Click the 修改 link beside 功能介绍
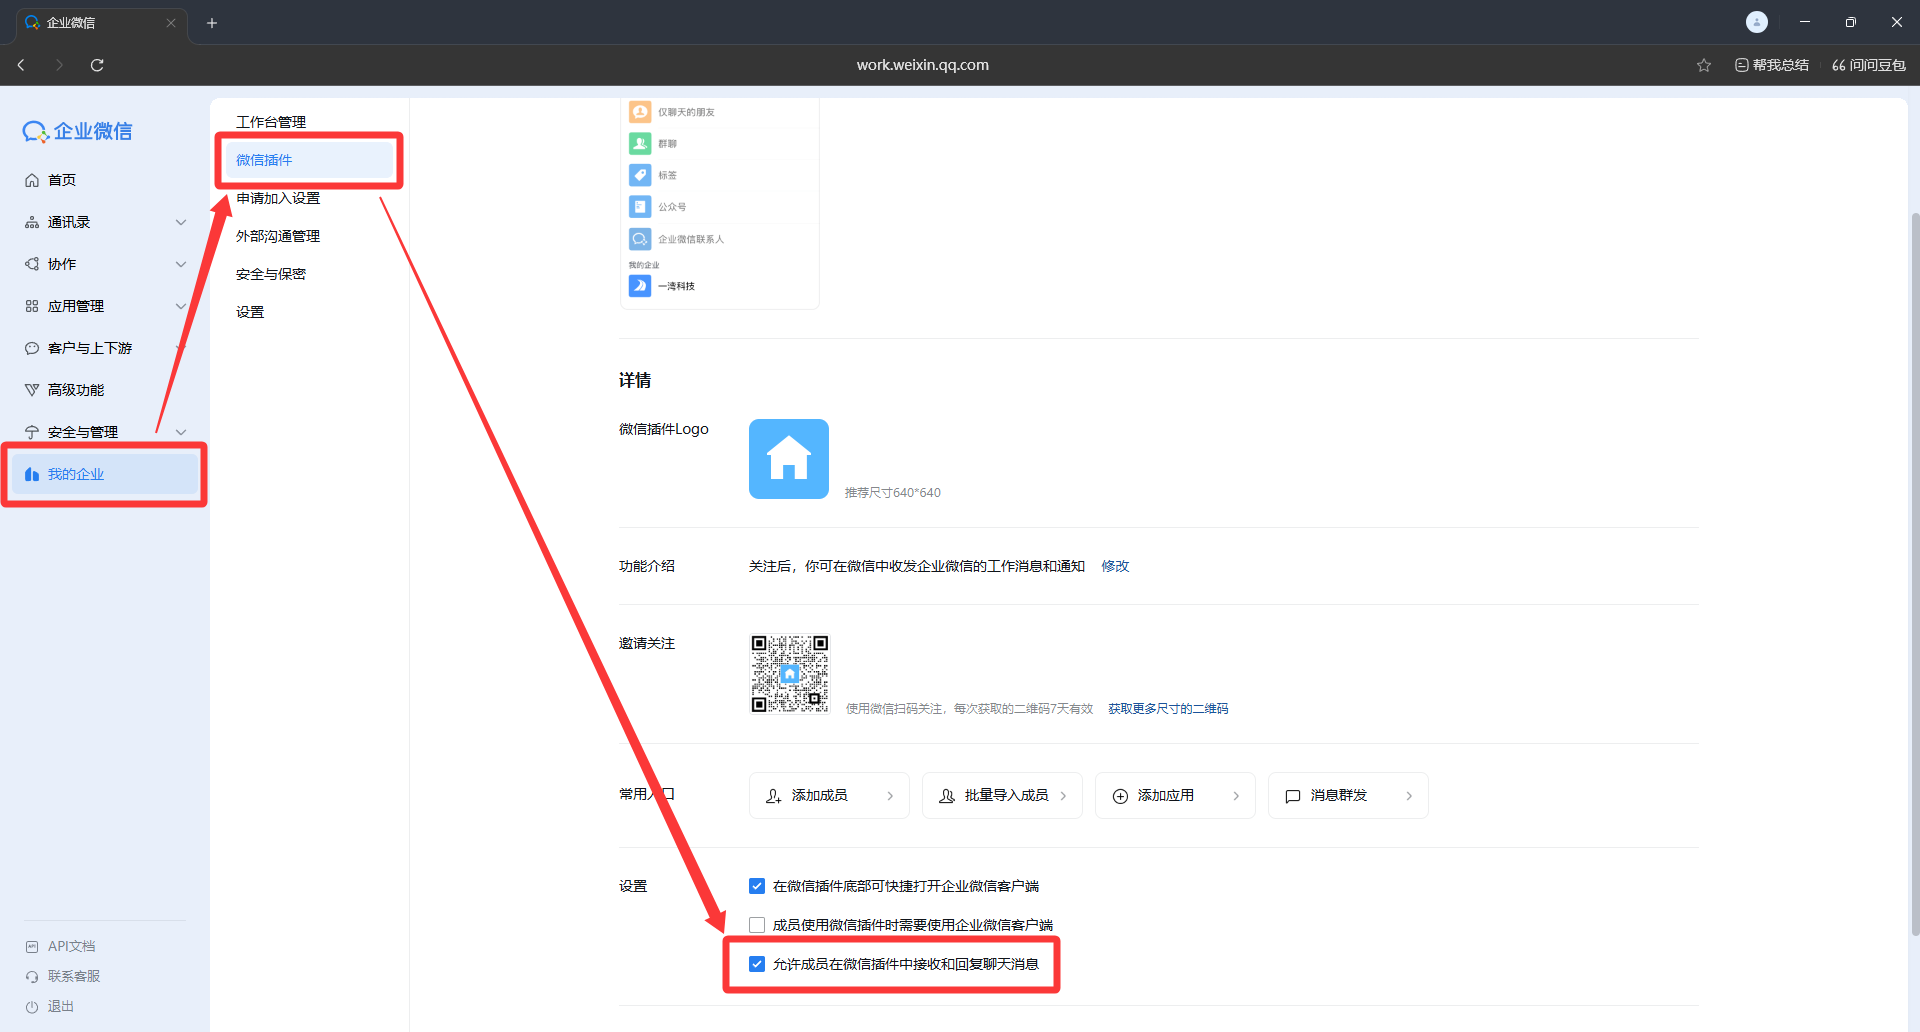Screen dimensions: 1920x1032 tap(1115, 566)
